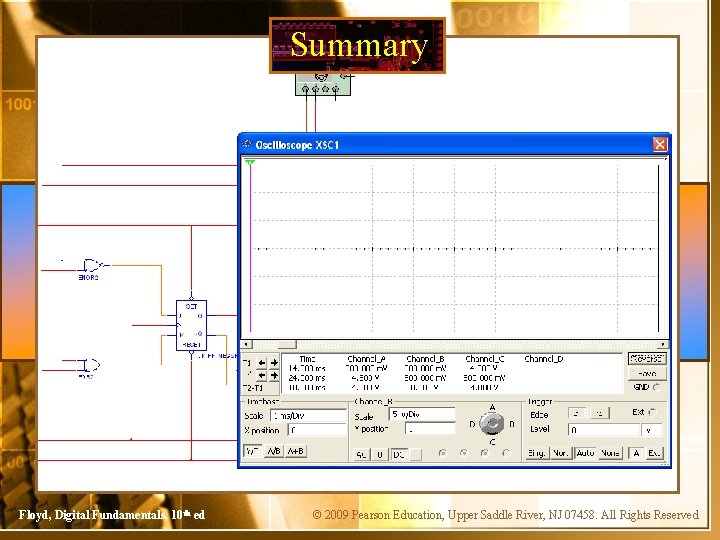The width and height of the screenshot is (720, 540).
Task: Click the left arrow of the oscilloscope scrollbar
Action: tap(247, 344)
